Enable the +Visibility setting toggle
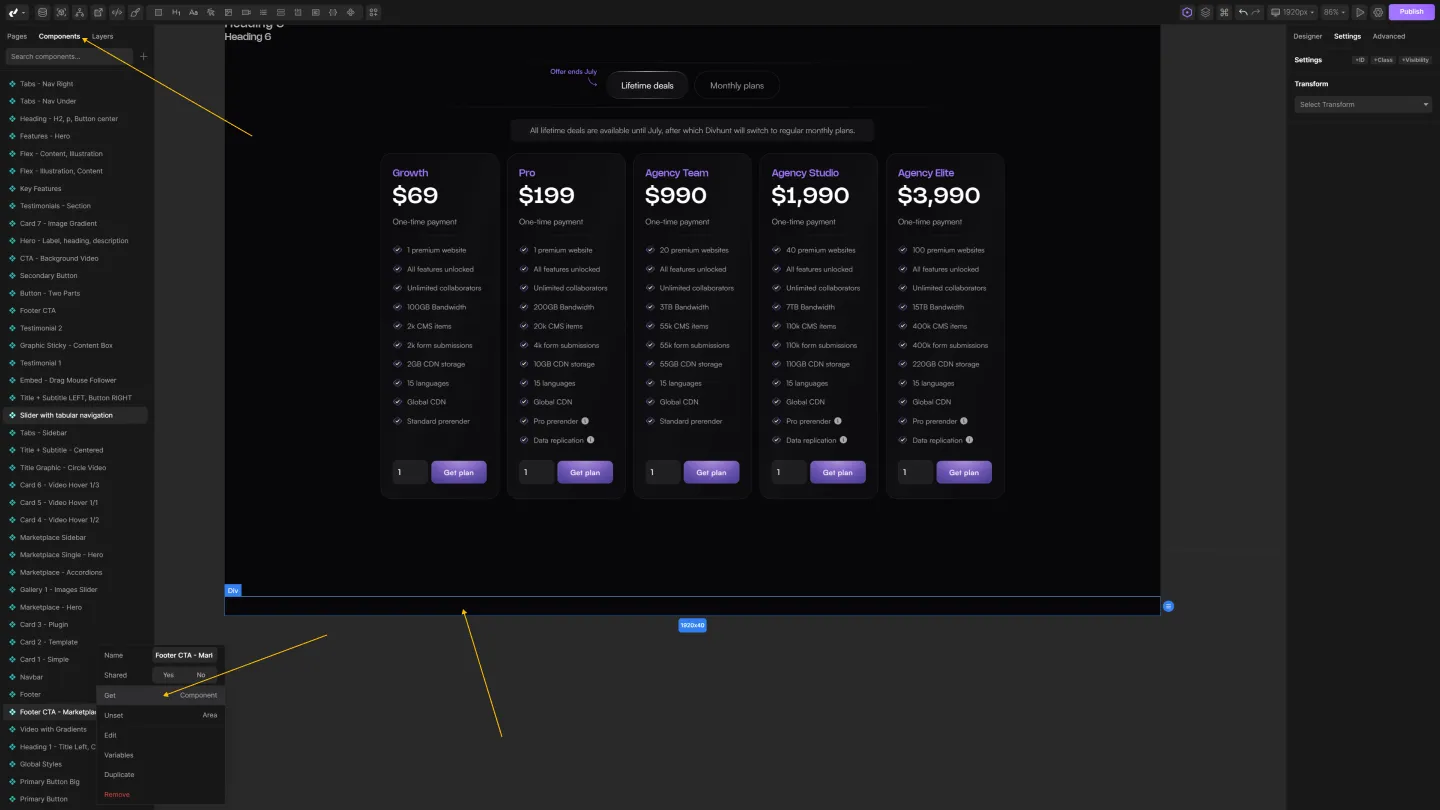Image resolution: width=1440 pixels, height=810 pixels. pos(1415,59)
